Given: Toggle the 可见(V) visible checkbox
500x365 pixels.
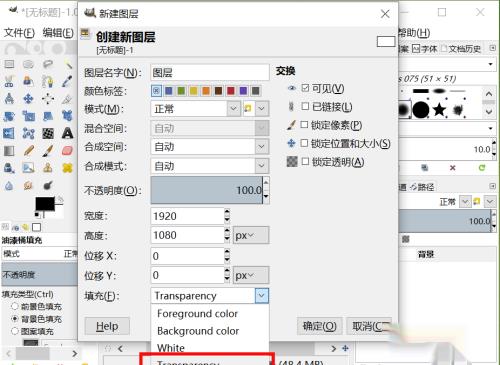Looking at the screenshot, I should click(305, 88).
